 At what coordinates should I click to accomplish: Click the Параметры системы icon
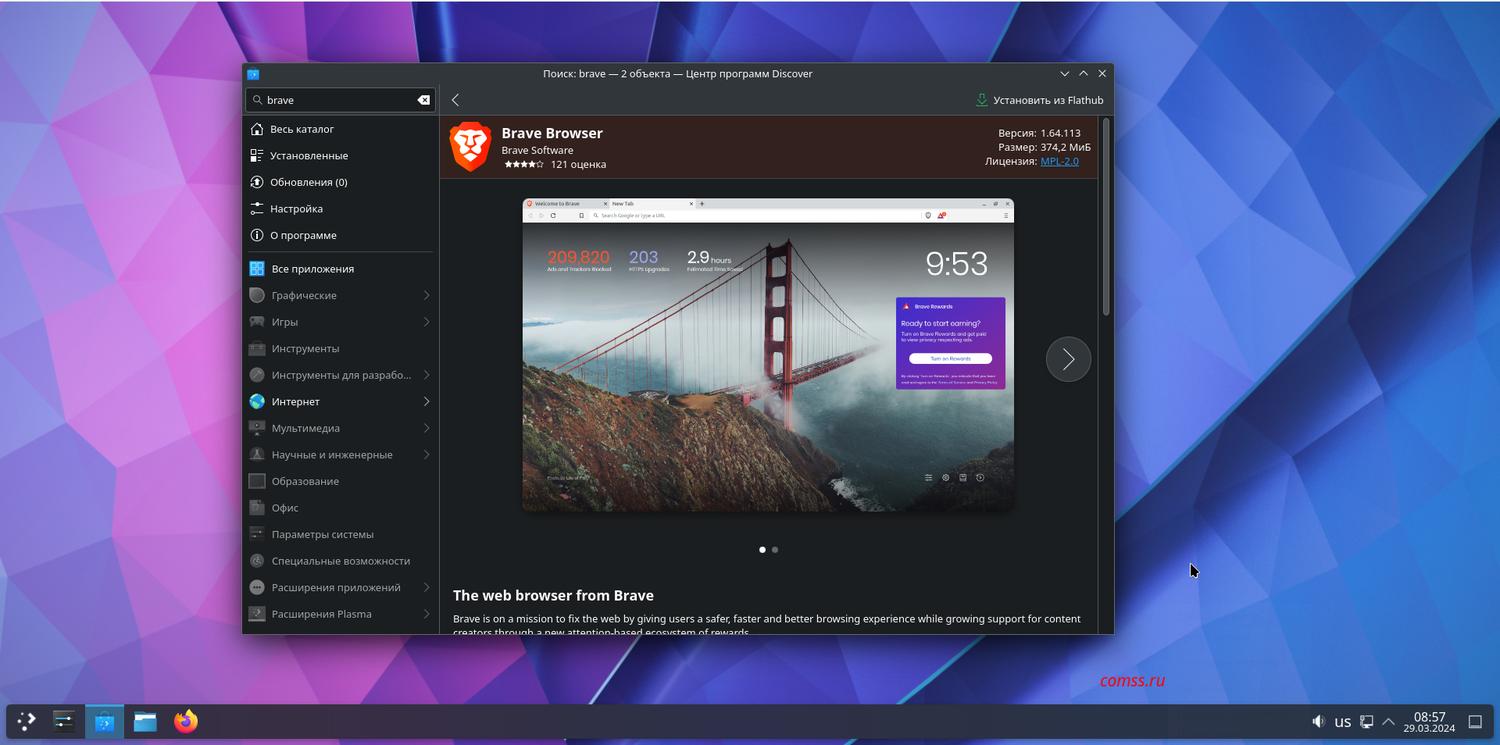(x=257, y=534)
